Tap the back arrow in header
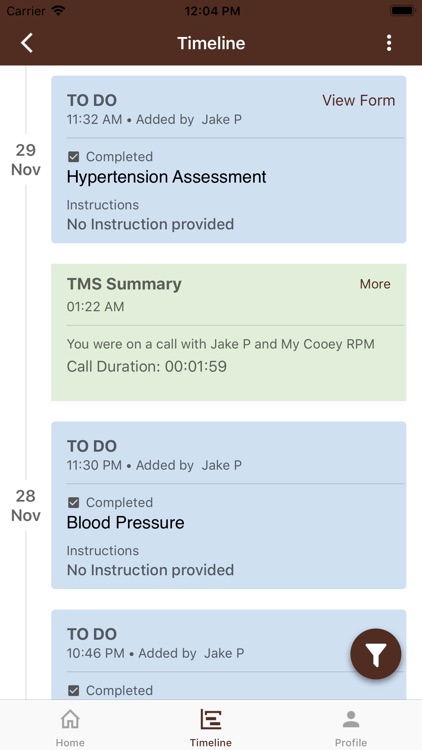This screenshot has width=422, height=750. (x=27, y=43)
